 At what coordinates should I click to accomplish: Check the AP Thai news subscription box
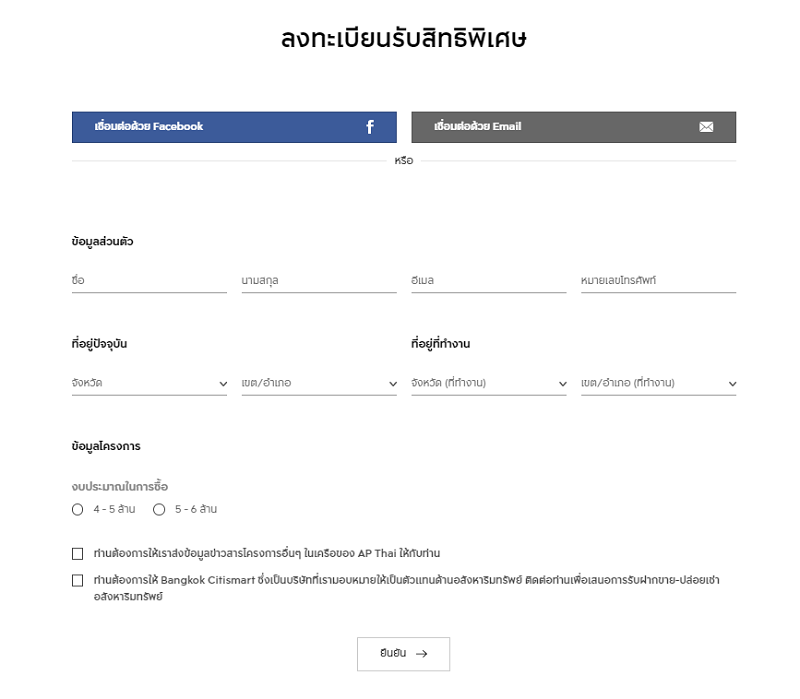(78, 554)
